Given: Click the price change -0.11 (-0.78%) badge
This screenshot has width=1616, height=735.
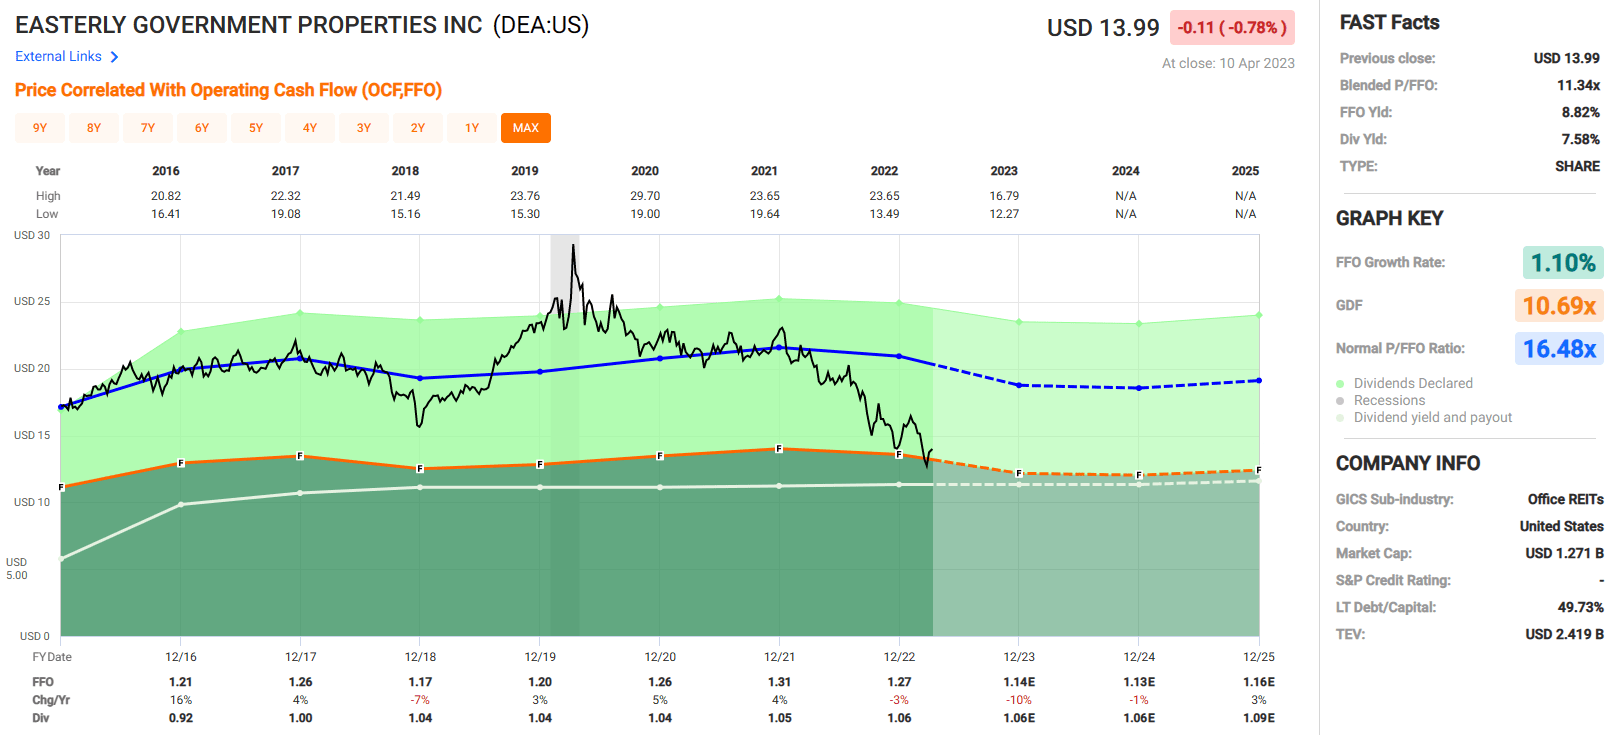Looking at the screenshot, I should [1232, 28].
